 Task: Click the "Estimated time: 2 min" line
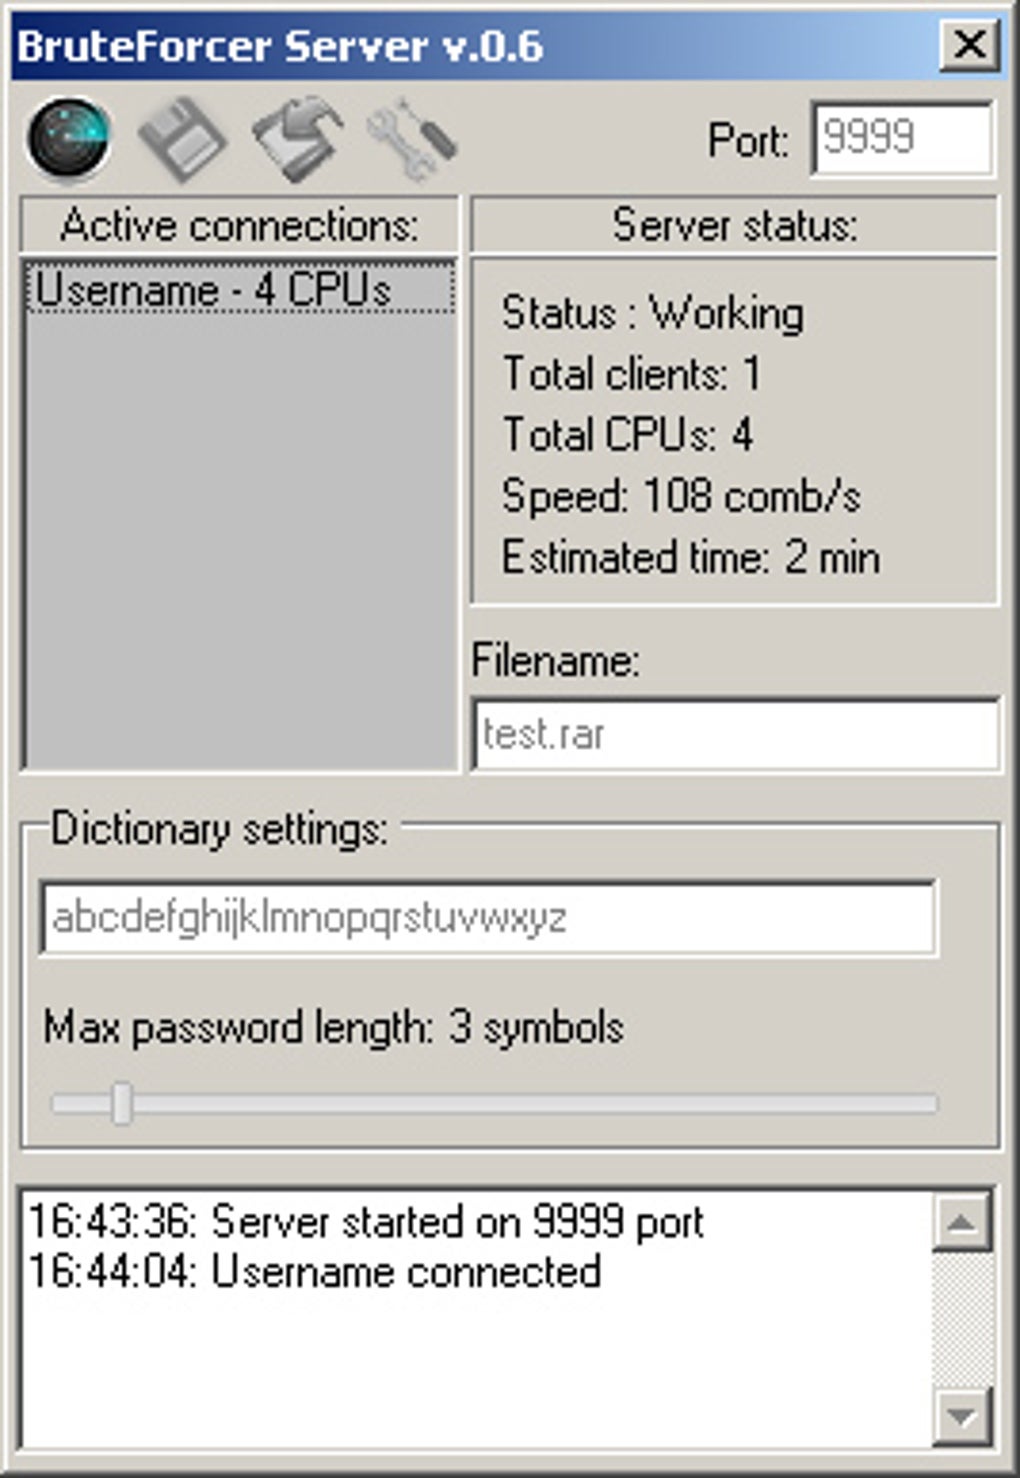click(690, 557)
